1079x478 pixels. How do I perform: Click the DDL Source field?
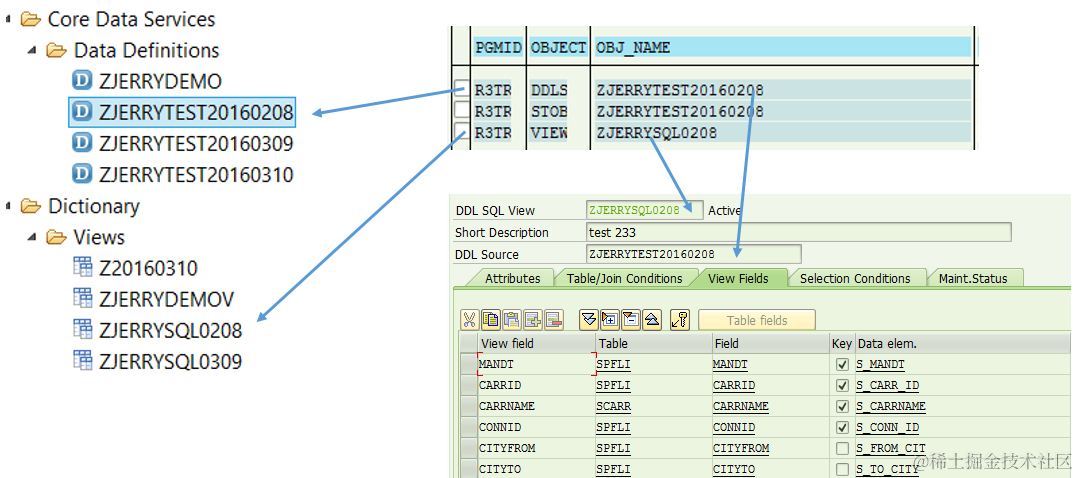pyautogui.click(x=694, y=254)
